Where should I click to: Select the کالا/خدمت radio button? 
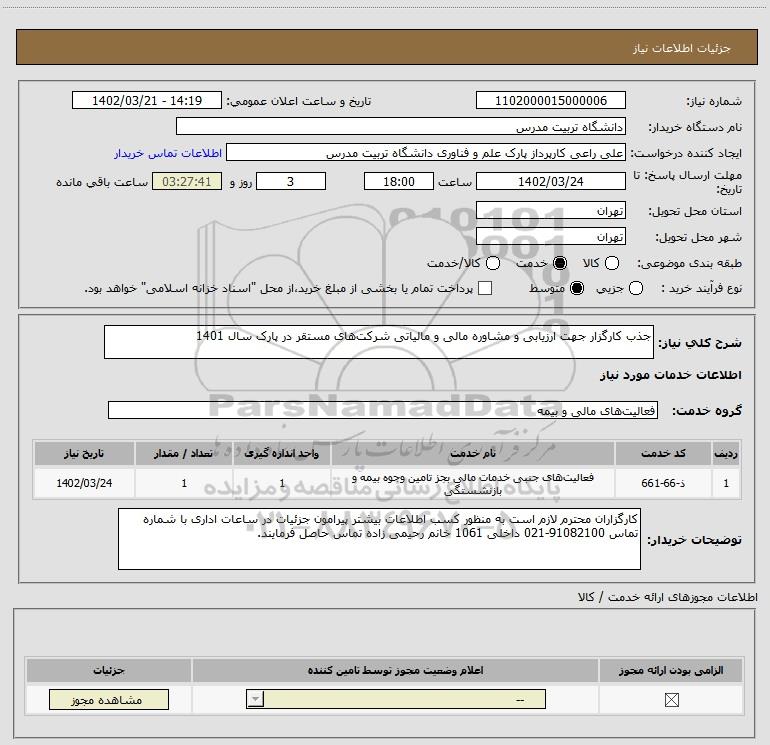[493, 263]
